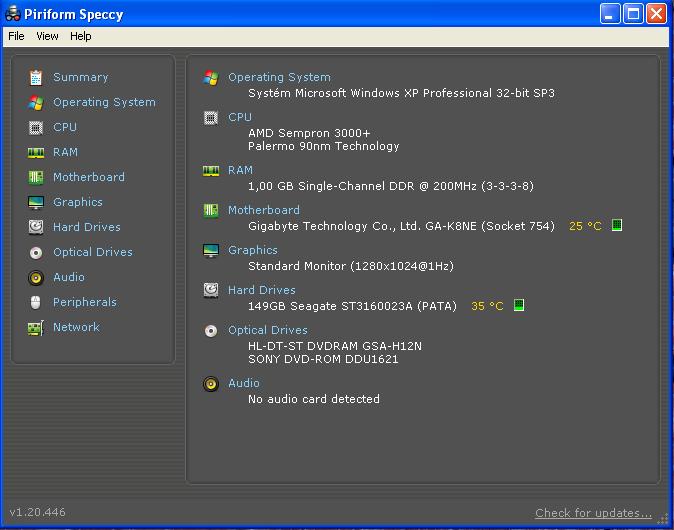
Task: Go to Operating System section in sidebar
Action: pyautogui.click(x=104, y=102)
